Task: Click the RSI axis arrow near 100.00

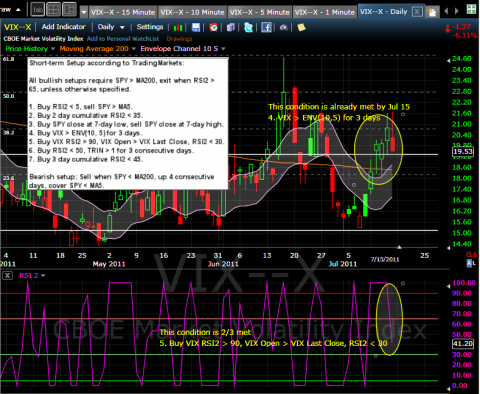Action: [448, 286]
